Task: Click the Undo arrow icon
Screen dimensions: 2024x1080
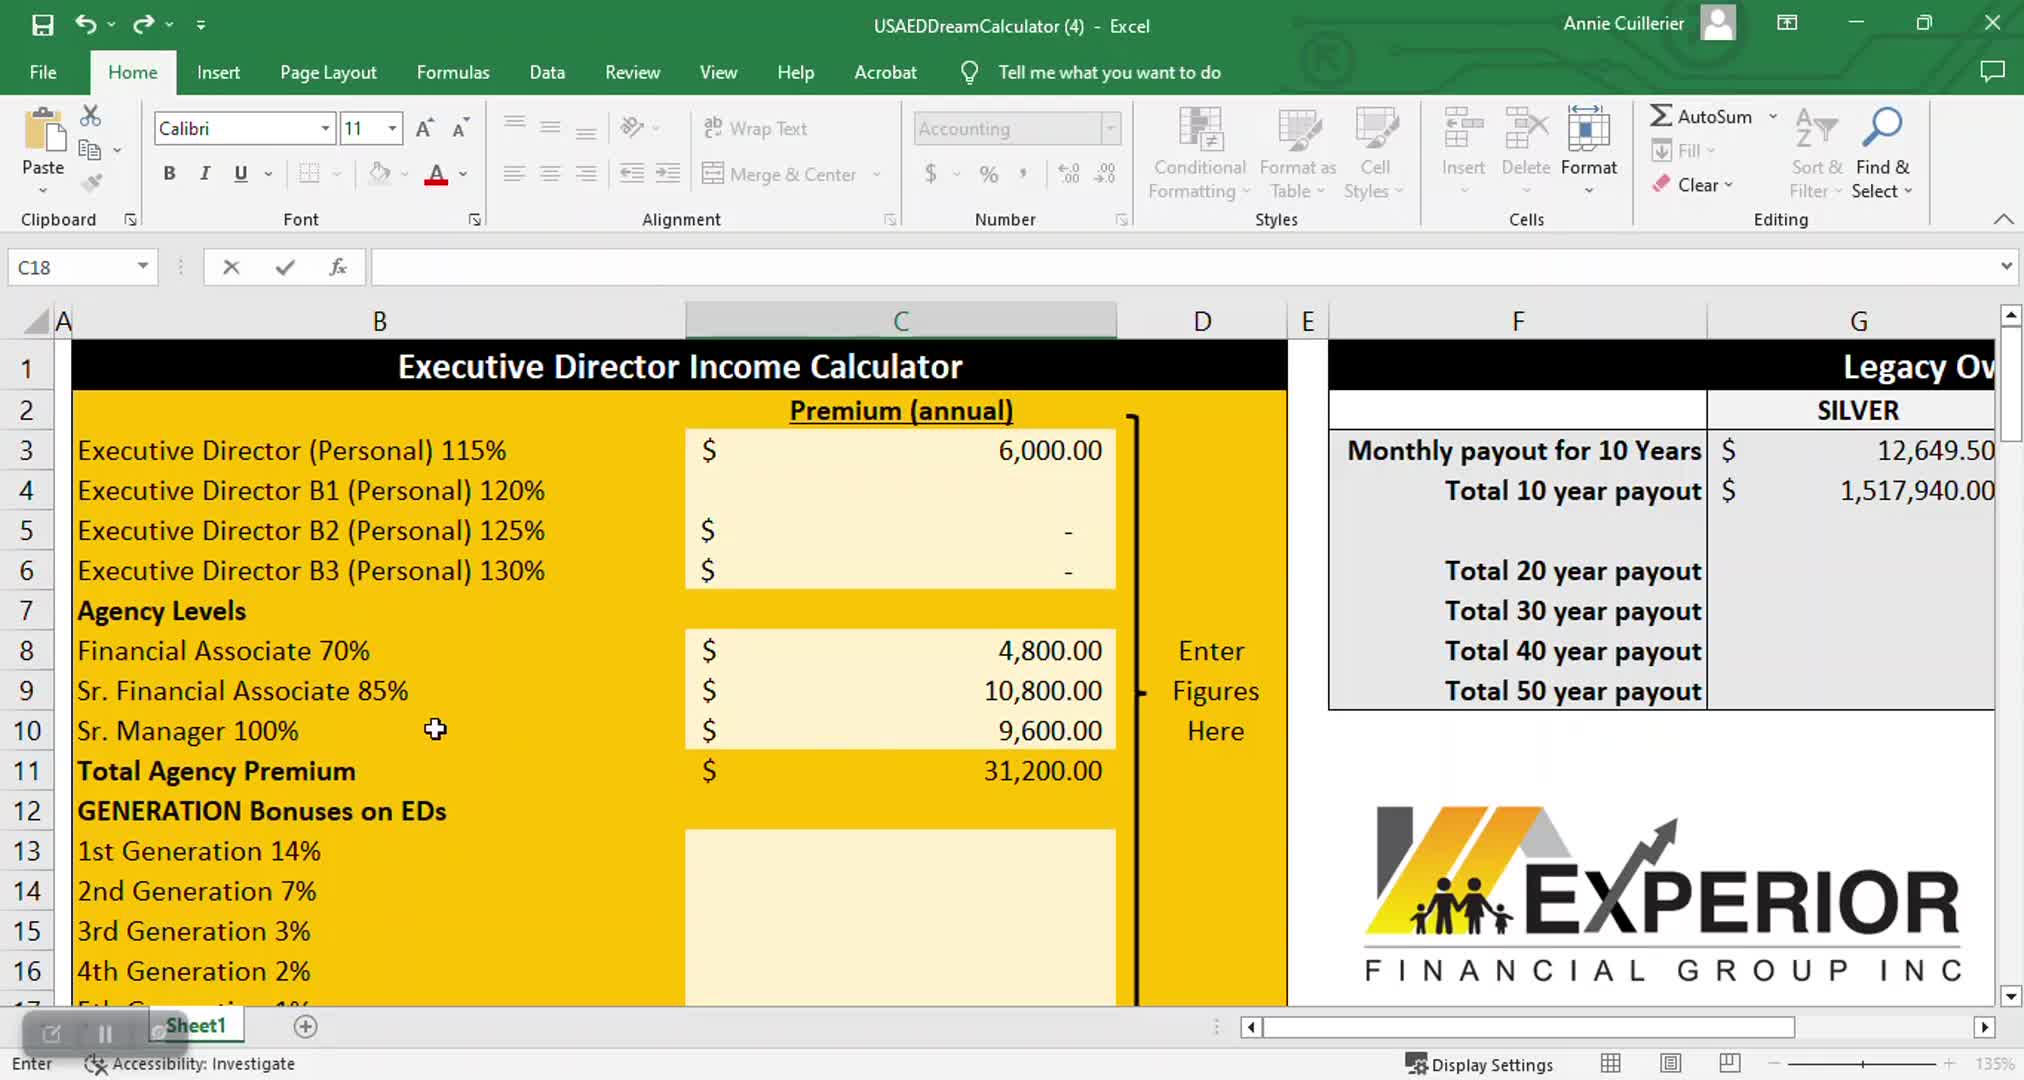Action: (x=86, y=25)
